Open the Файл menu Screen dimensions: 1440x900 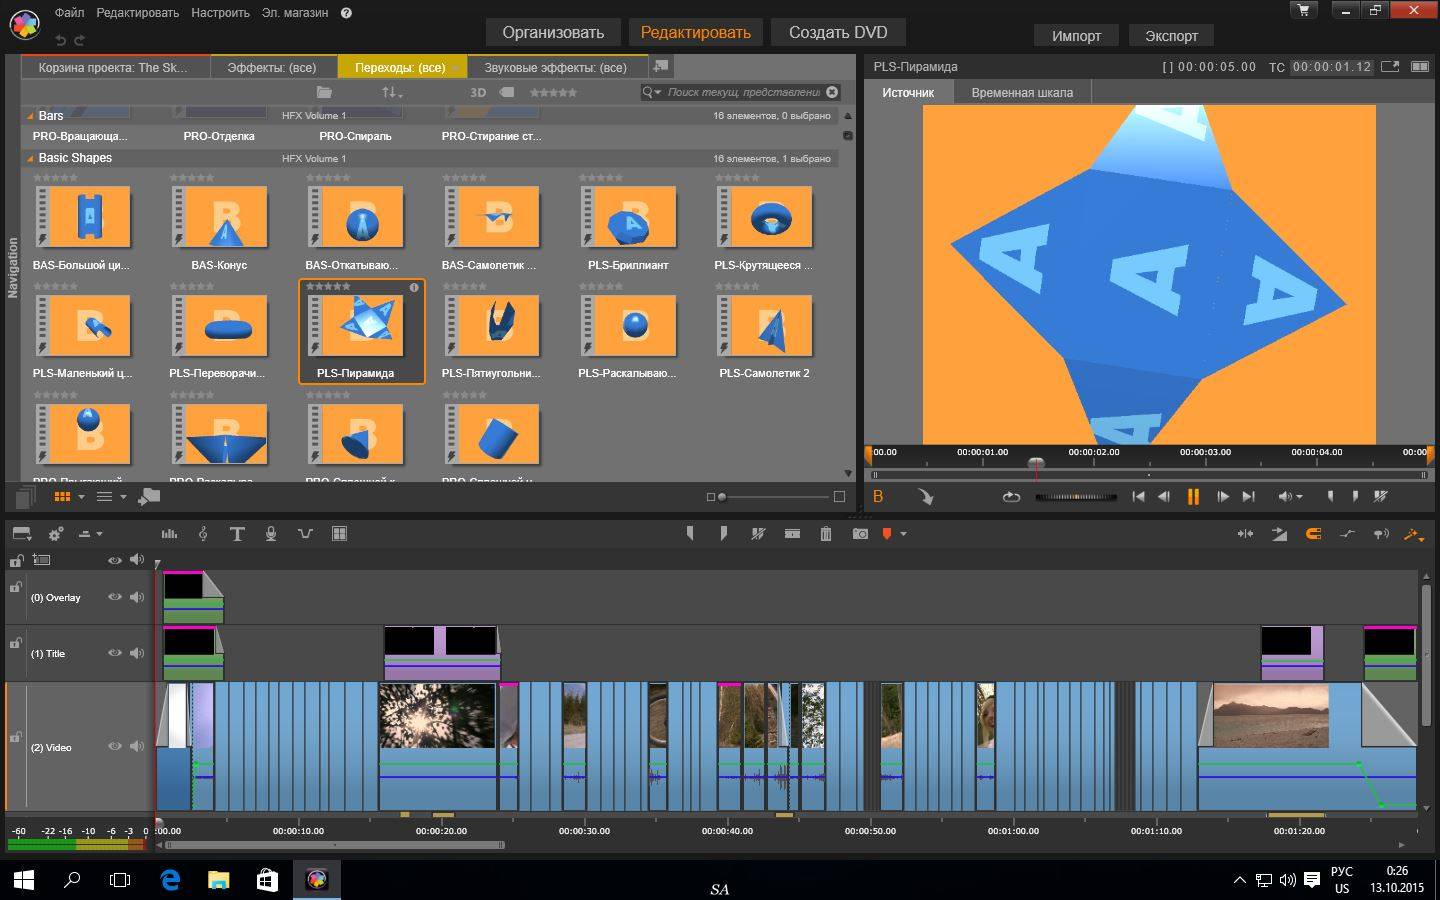(69, 13)
